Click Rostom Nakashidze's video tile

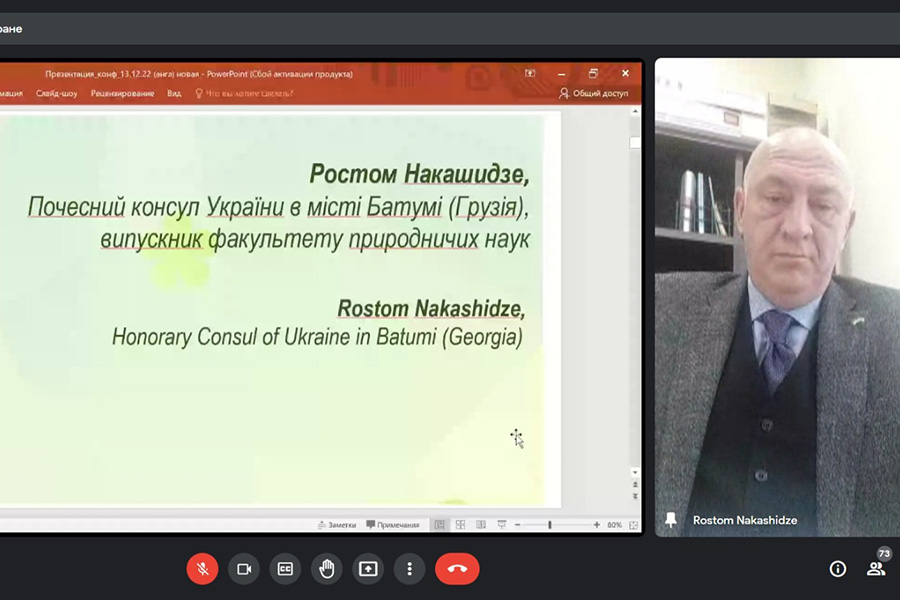777,297
